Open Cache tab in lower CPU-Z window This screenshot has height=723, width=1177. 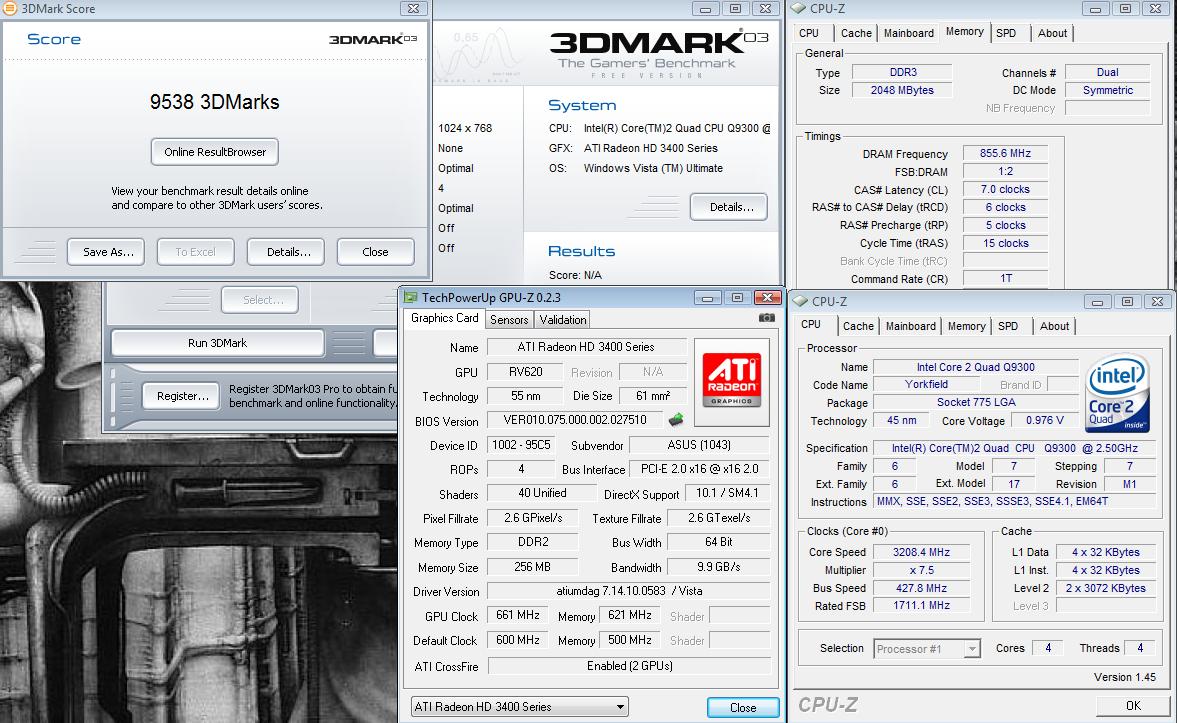point(858,326)
